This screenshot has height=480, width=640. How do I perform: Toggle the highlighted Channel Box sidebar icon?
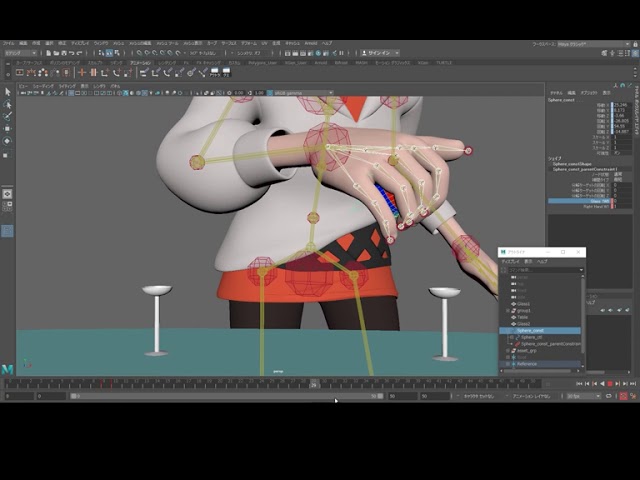636,53
